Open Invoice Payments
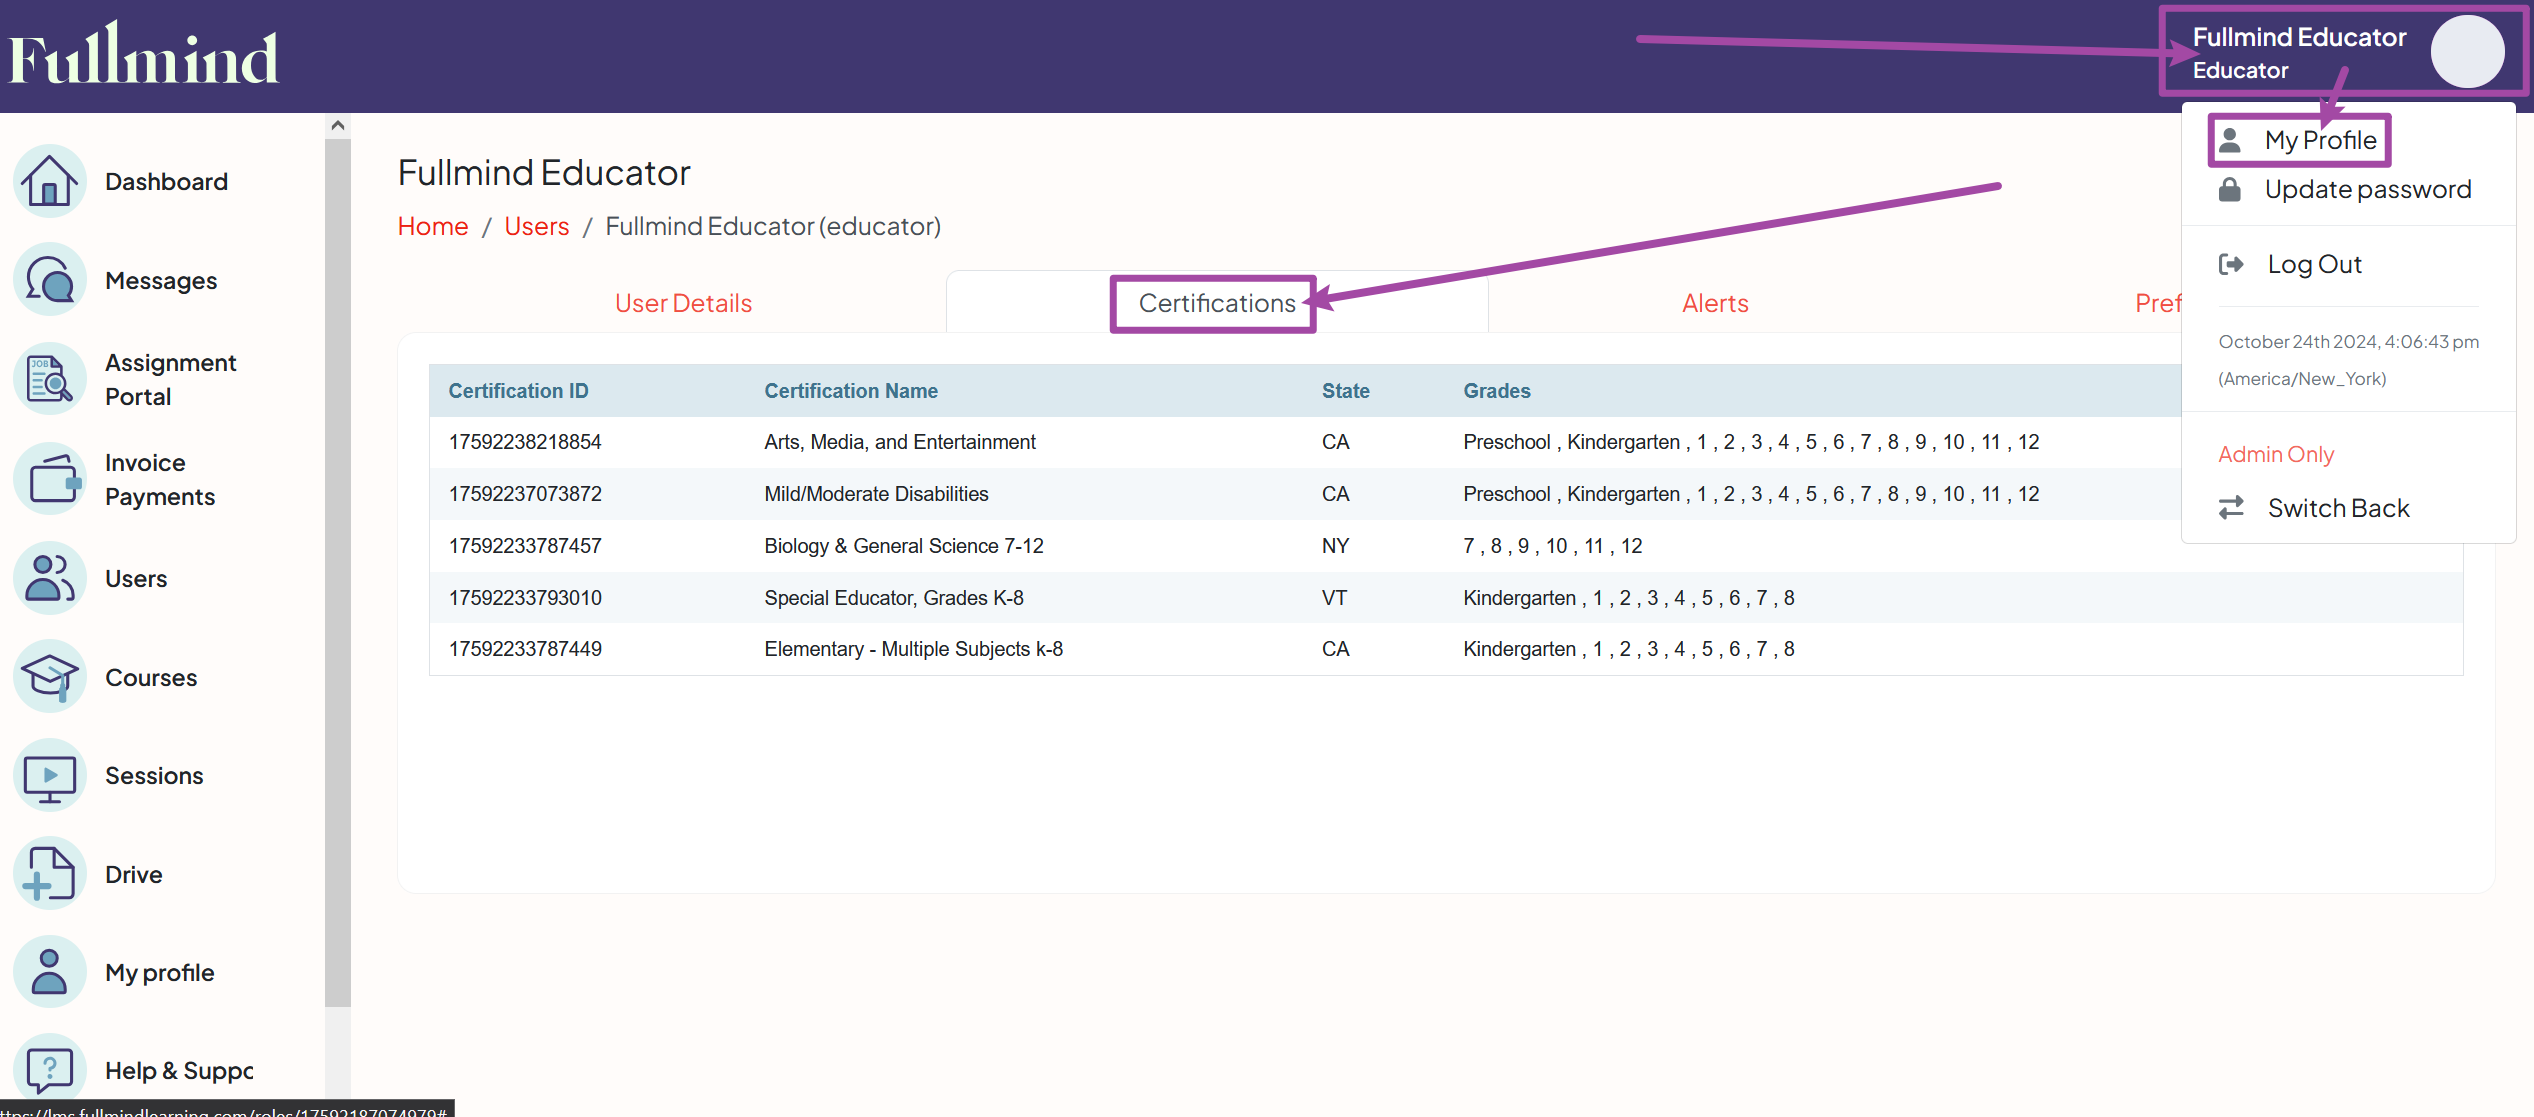The image size is (2534, 1117). (158, 479)
